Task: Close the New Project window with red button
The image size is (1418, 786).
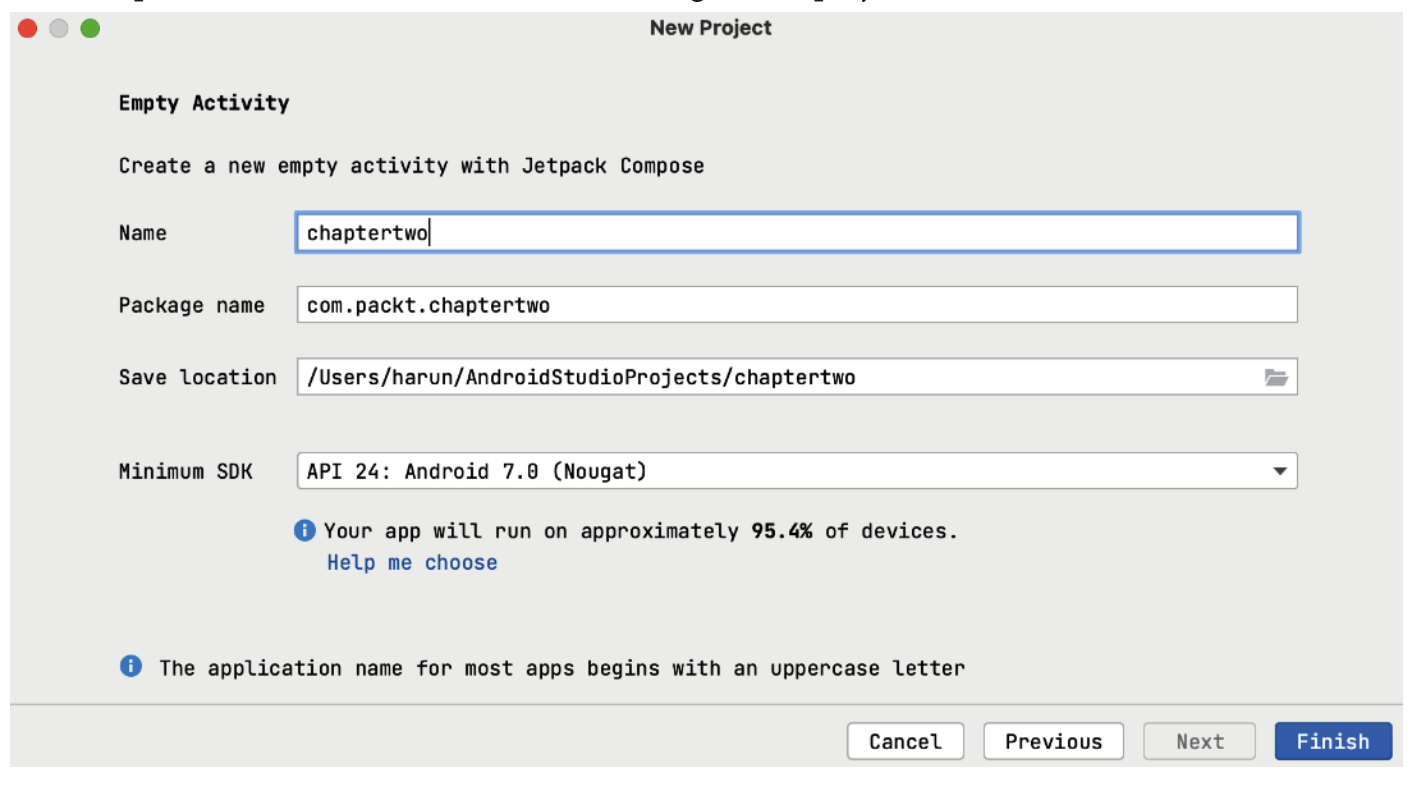Action: [28, 28]
